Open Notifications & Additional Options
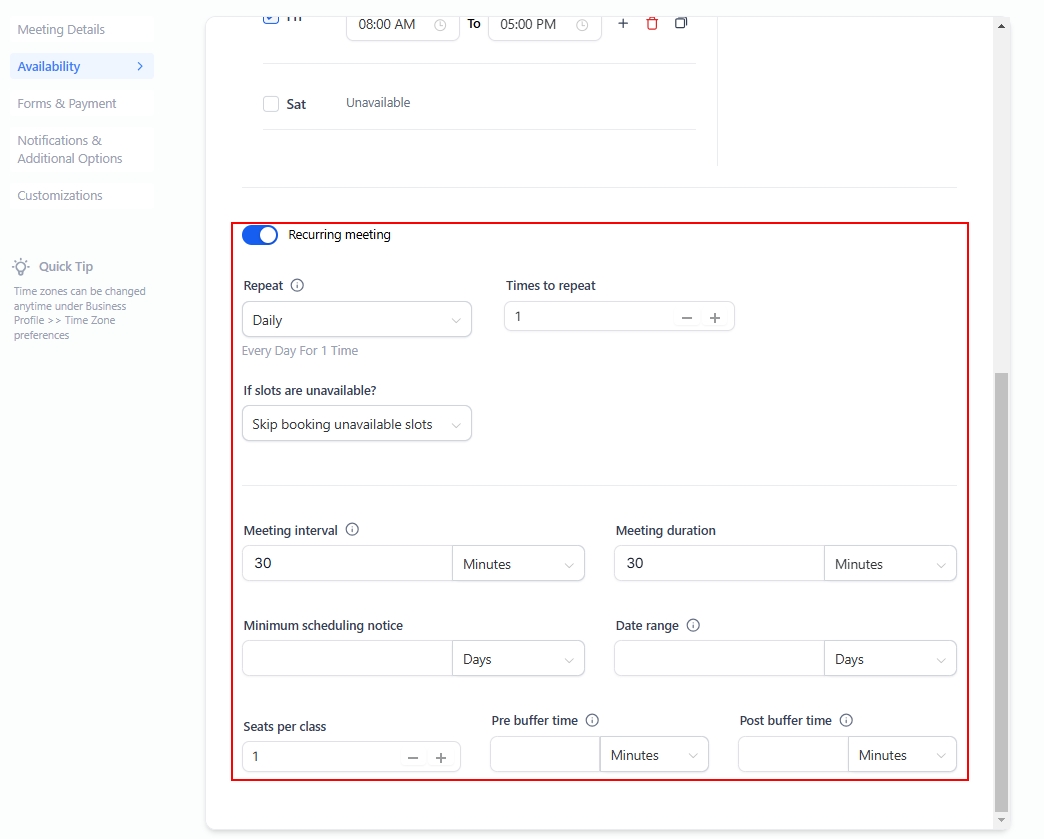Viewport: 1044px width, 839px height. coord(70,150)
